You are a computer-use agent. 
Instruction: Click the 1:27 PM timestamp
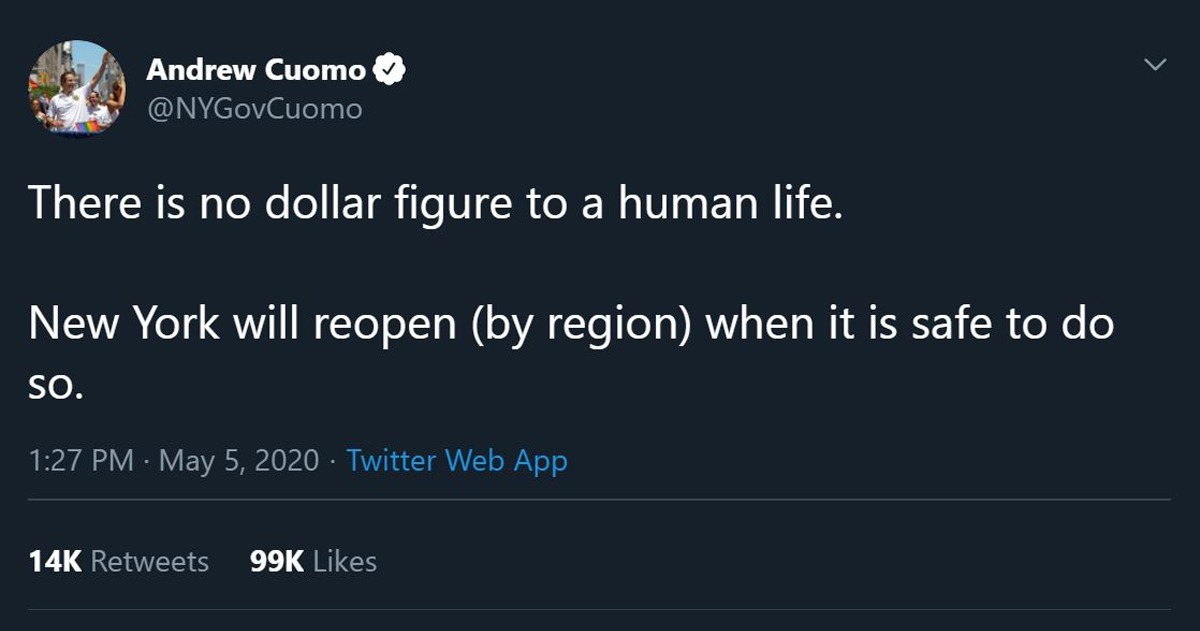pyautogui.click(x=81, y=461)
